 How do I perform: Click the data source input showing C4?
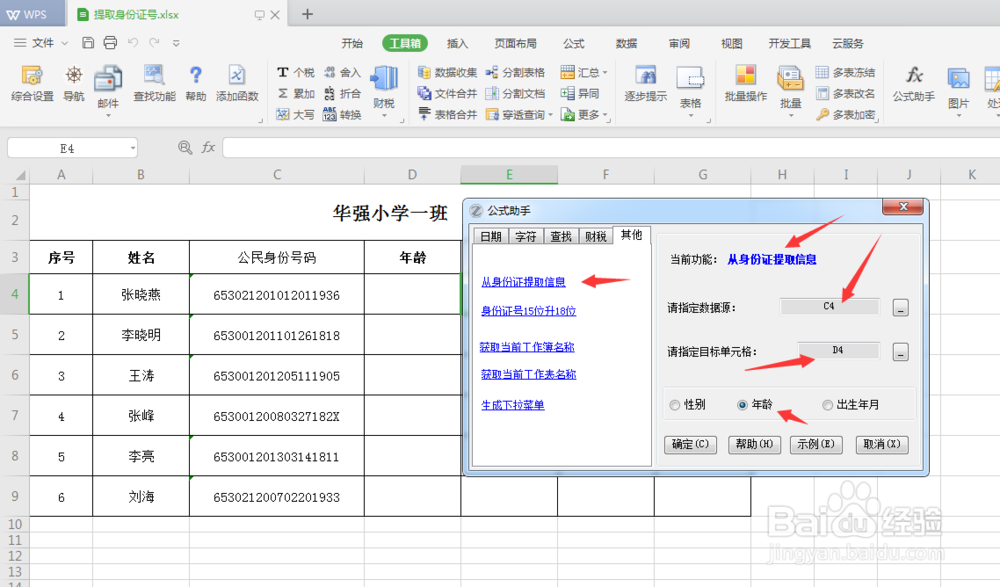(x=829, y=305)
